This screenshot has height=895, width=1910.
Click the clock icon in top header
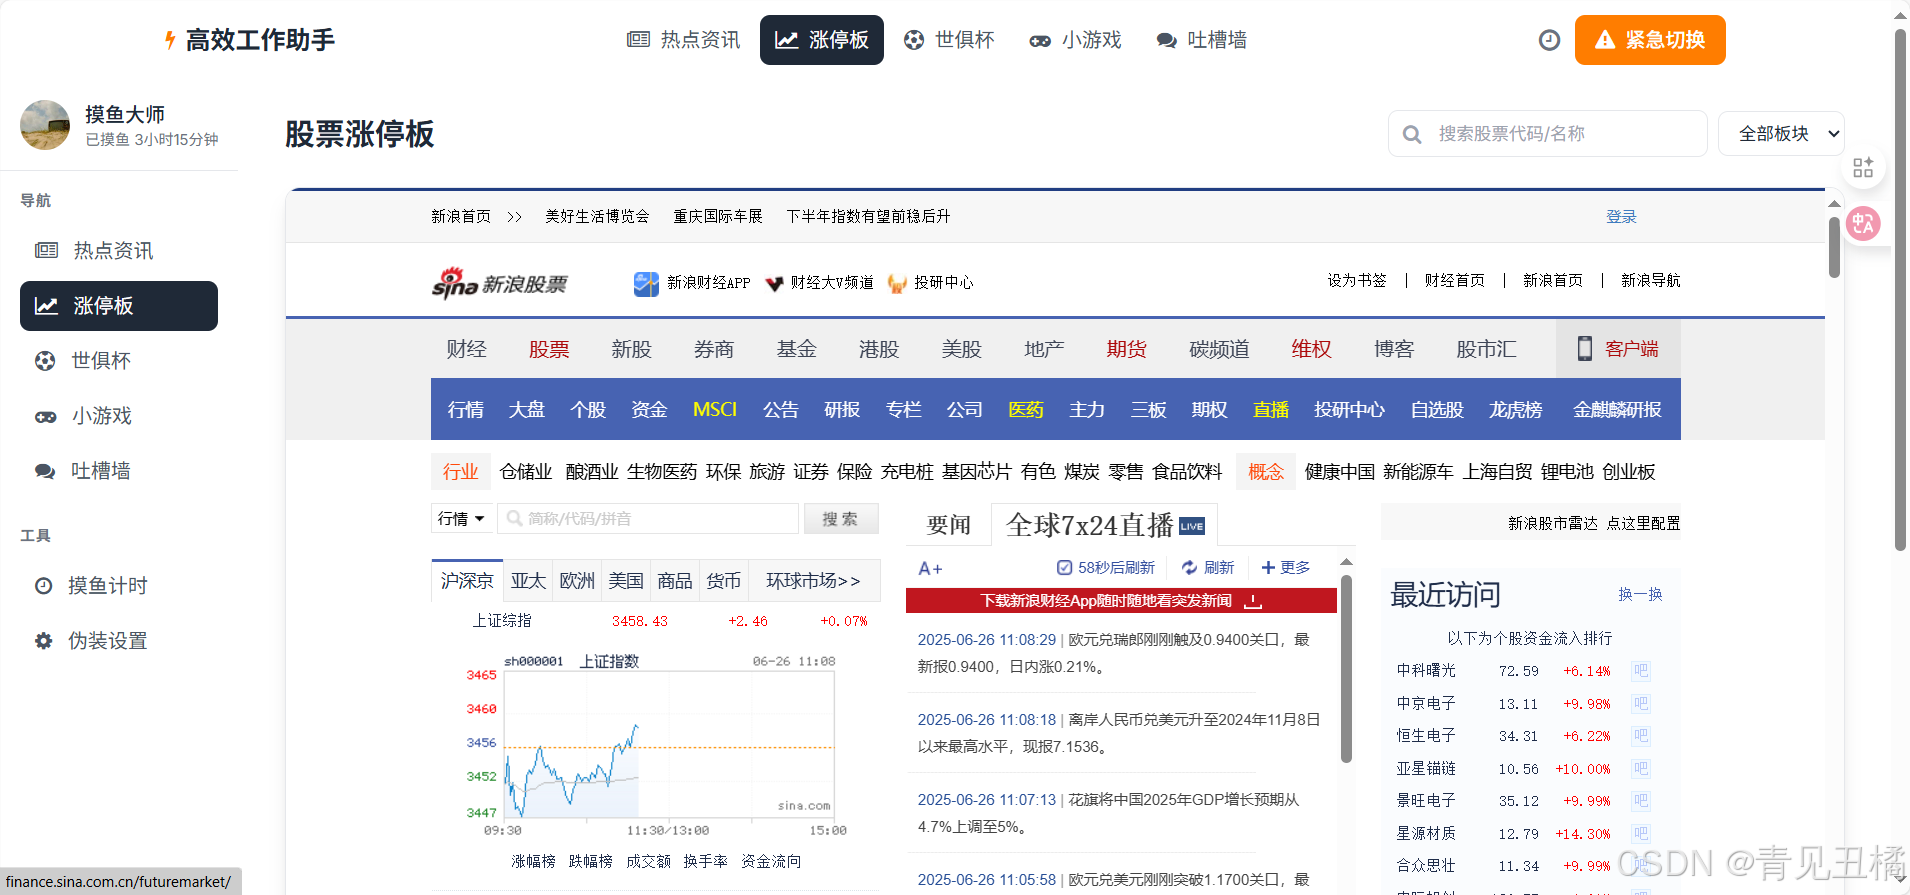pyautogui.click(x=1549, y=40)
